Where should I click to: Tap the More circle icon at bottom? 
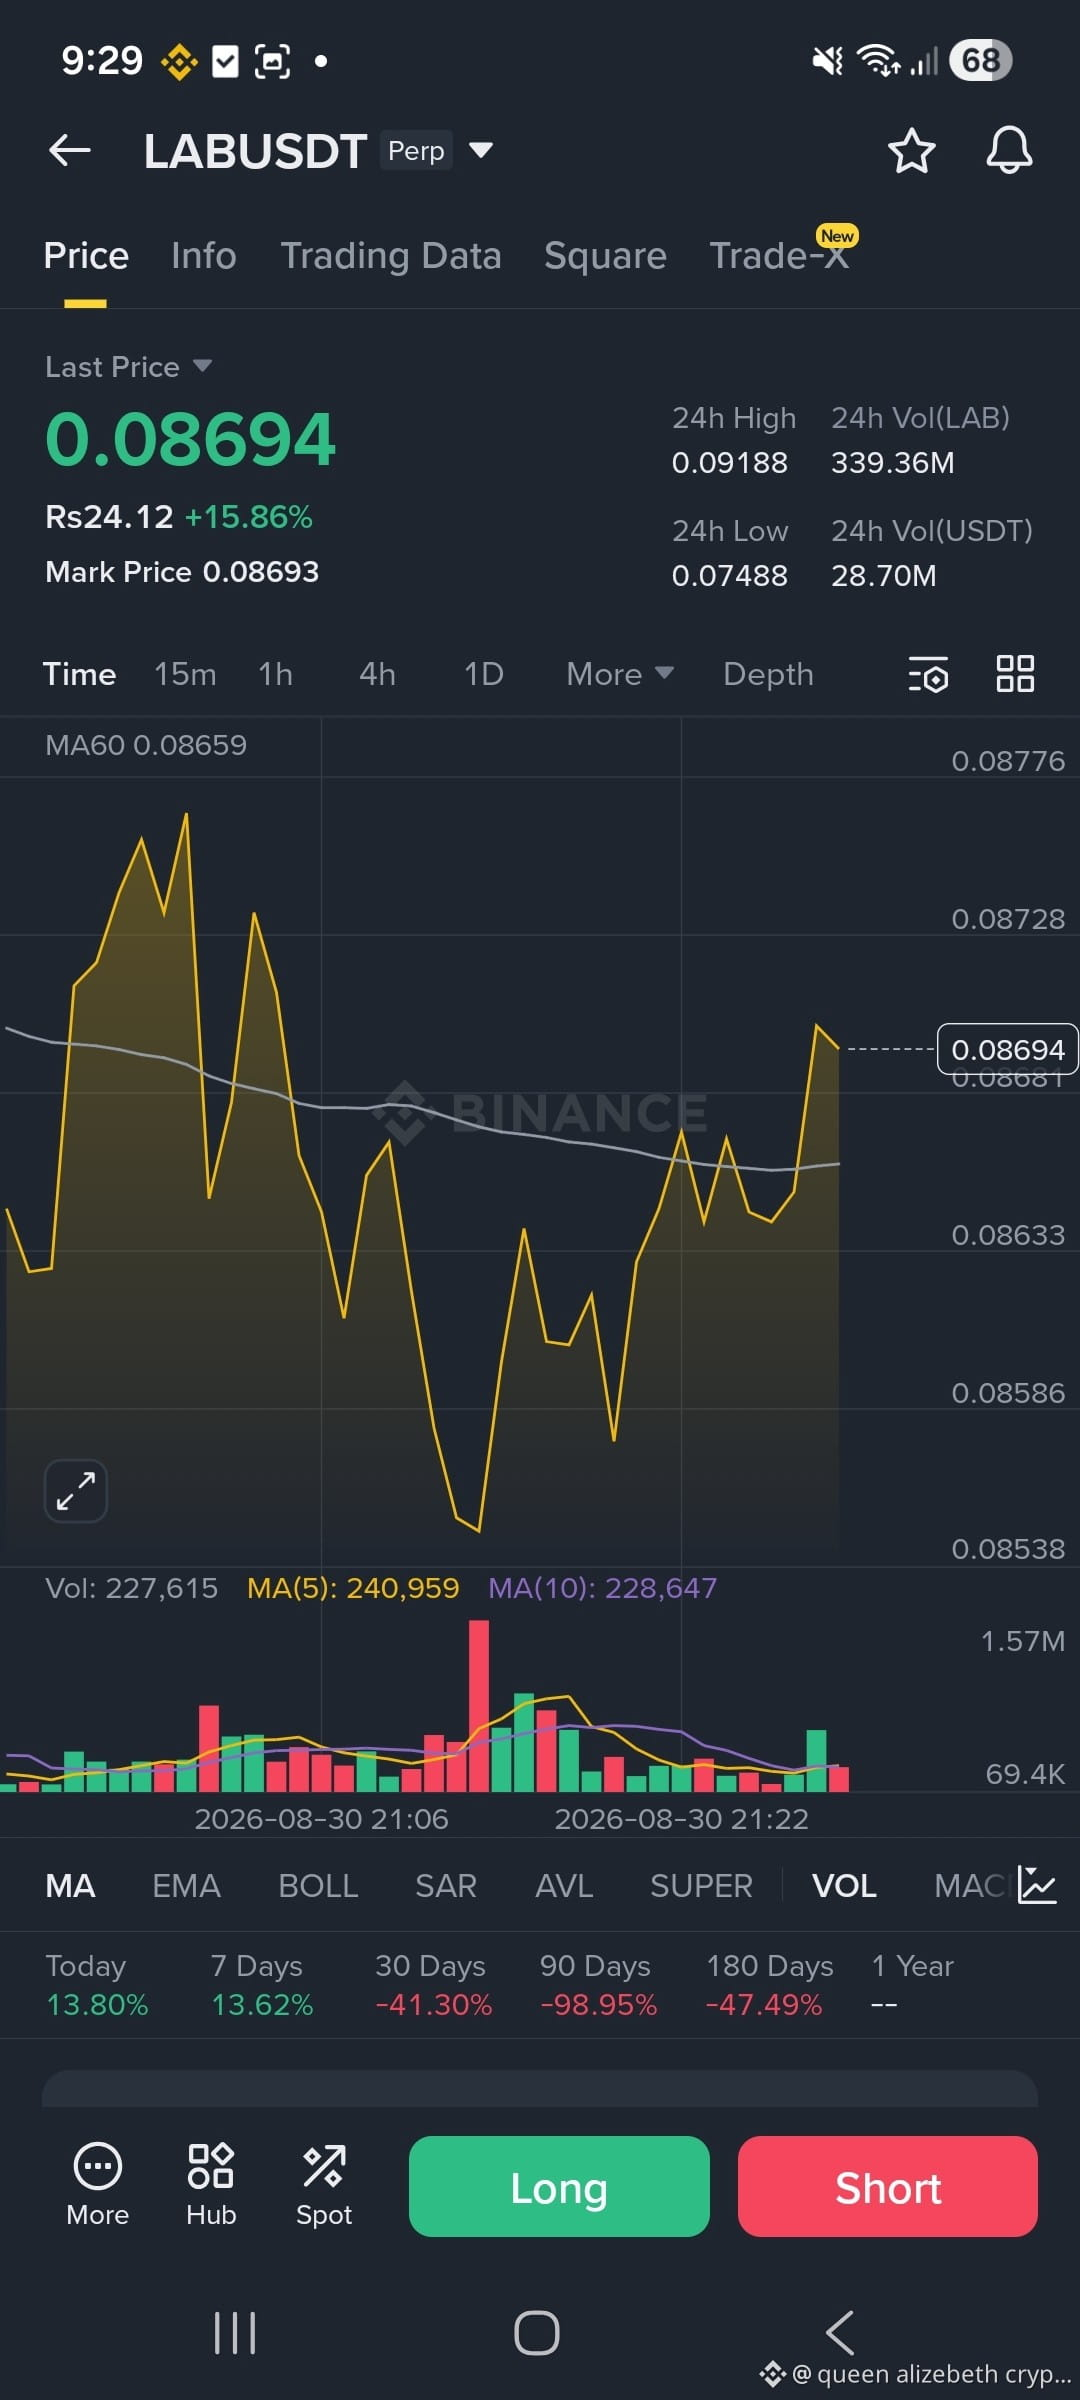pyautogui.click(x=98, y=2185)
